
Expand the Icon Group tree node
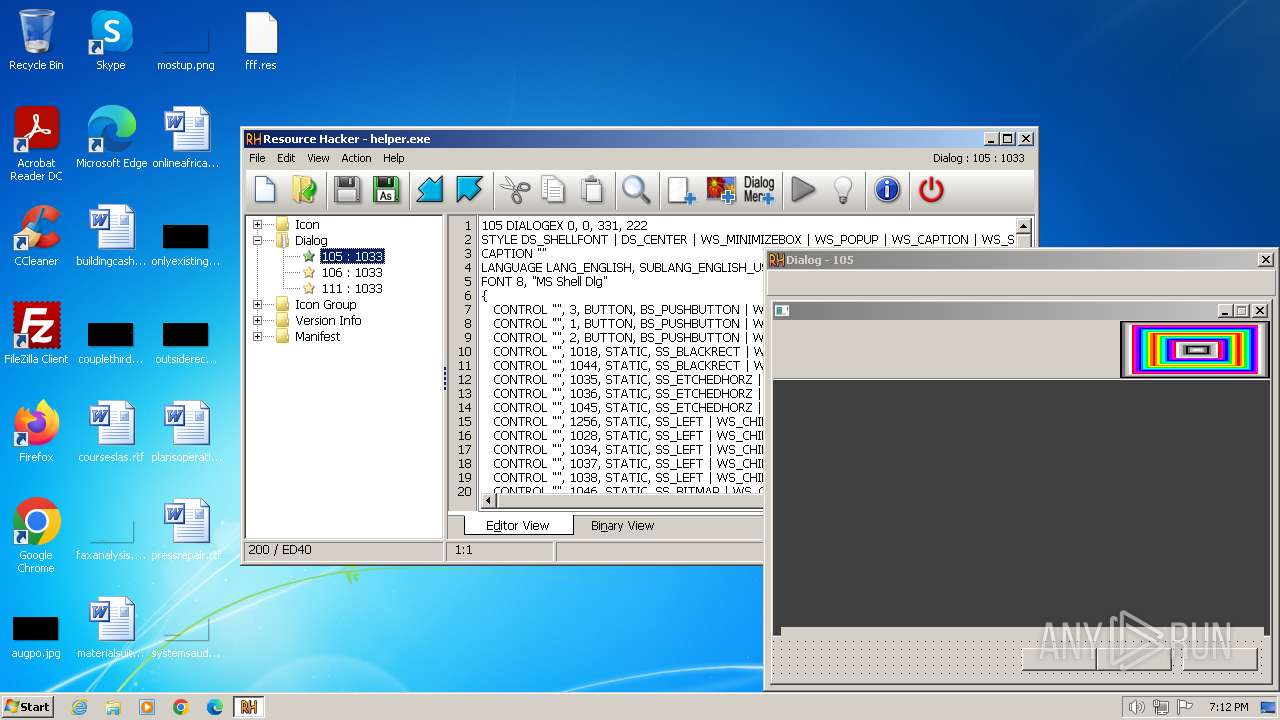257,304
